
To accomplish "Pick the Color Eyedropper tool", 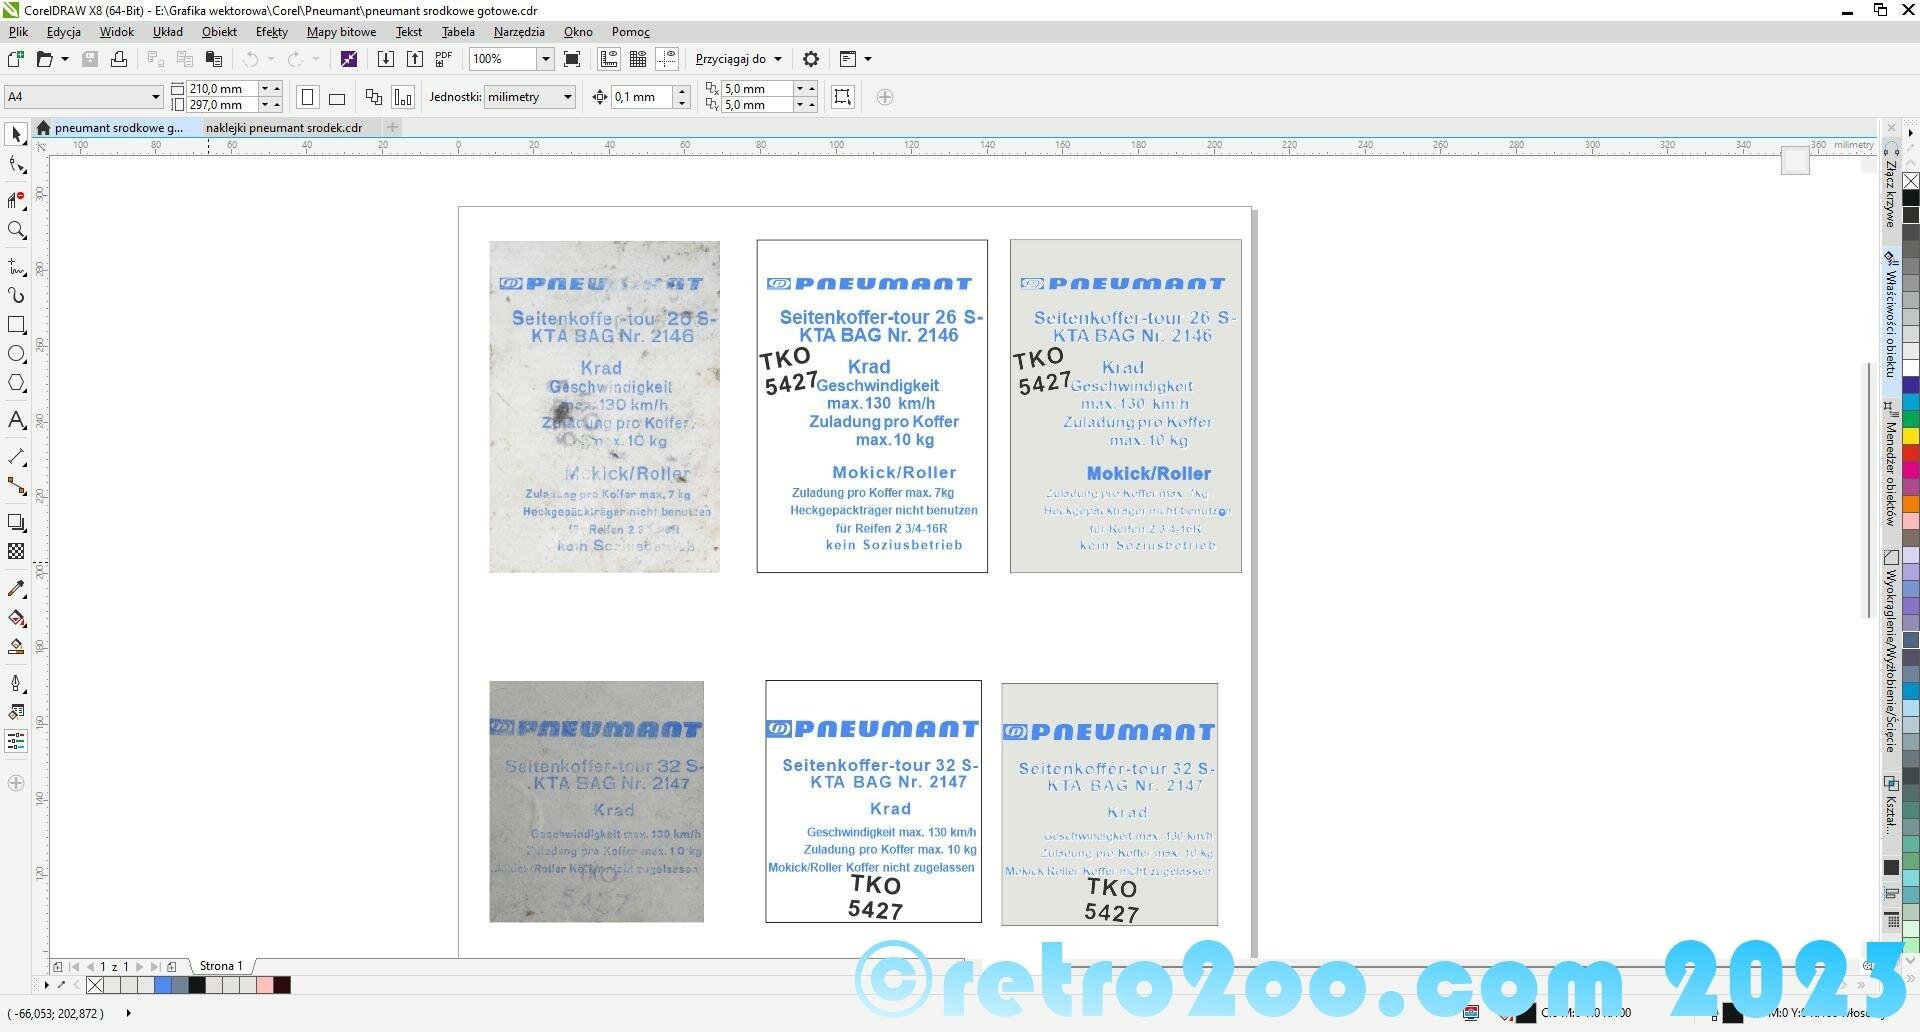I will [16, 589].
